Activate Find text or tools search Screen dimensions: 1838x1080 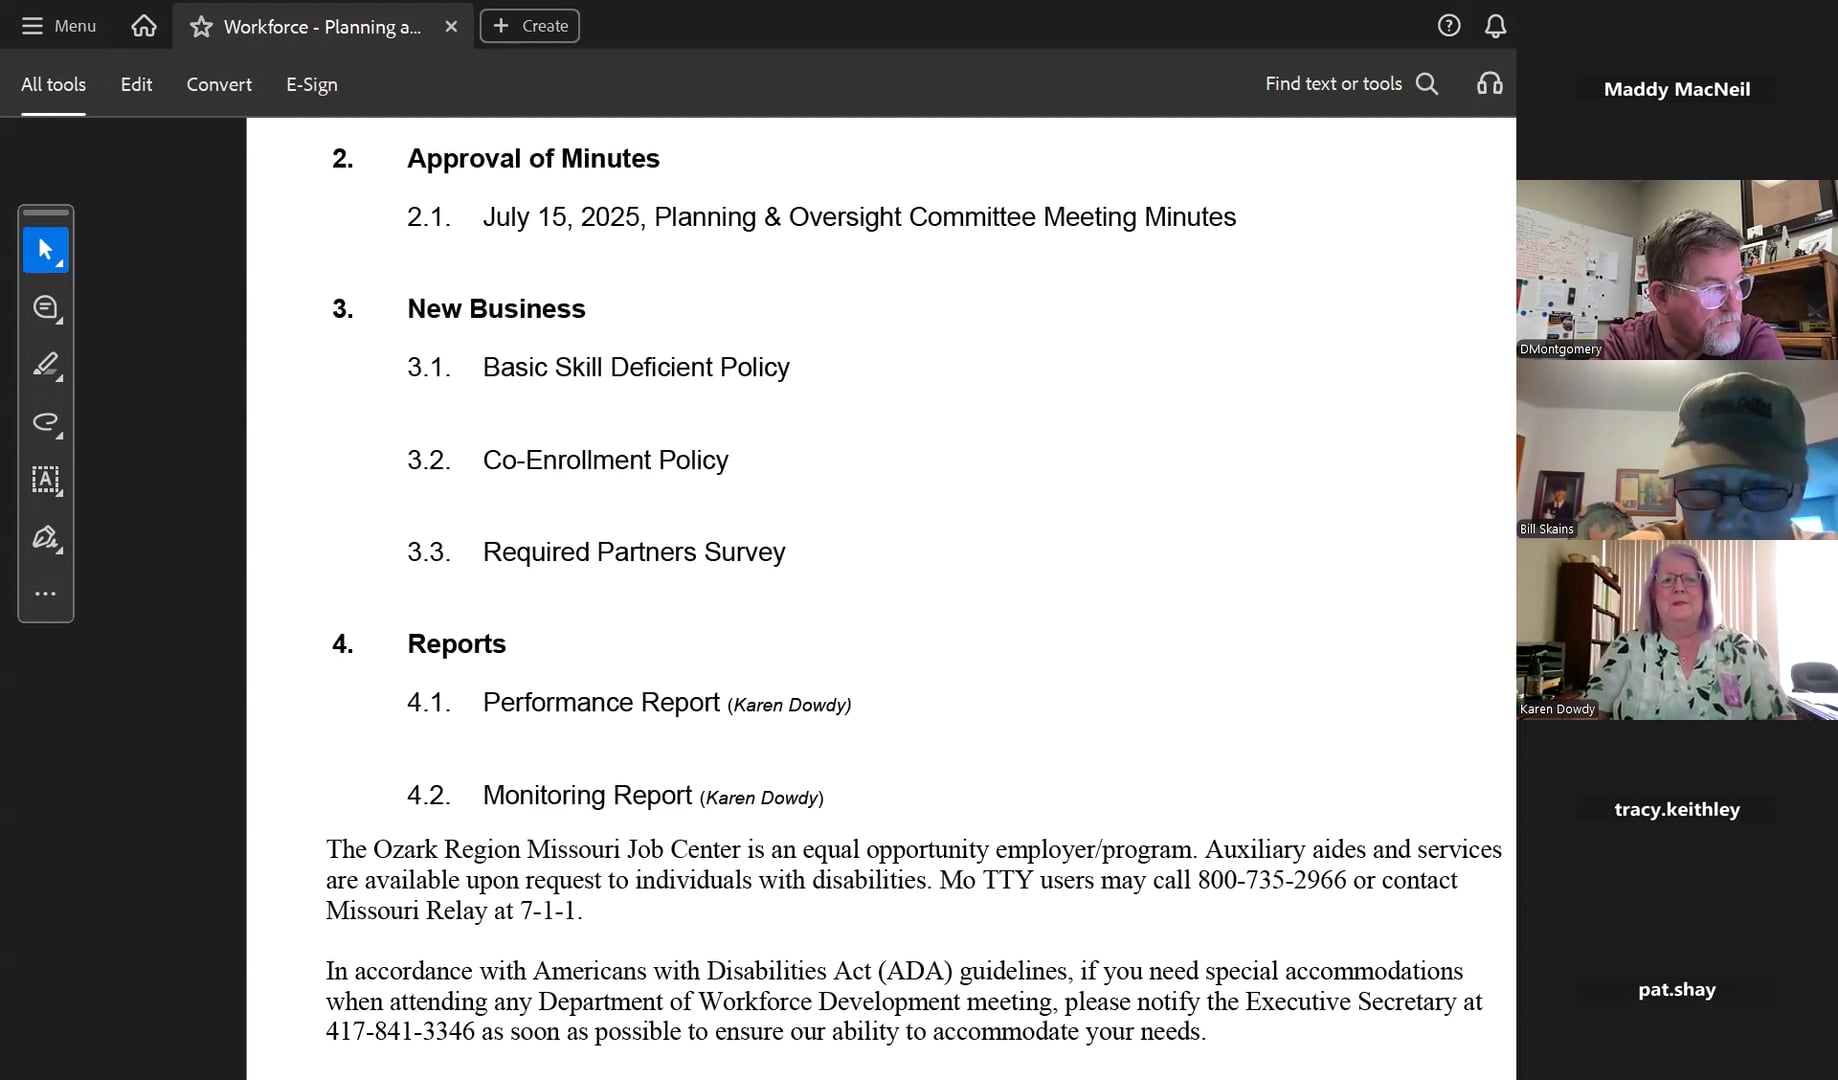[x=1428, y=84]
